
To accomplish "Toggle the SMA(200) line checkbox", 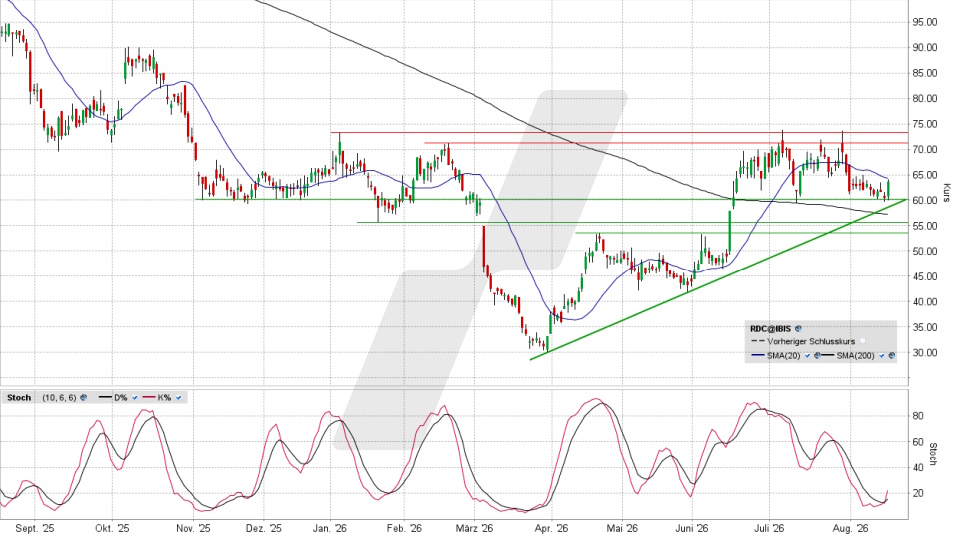I will coord(882,355).
